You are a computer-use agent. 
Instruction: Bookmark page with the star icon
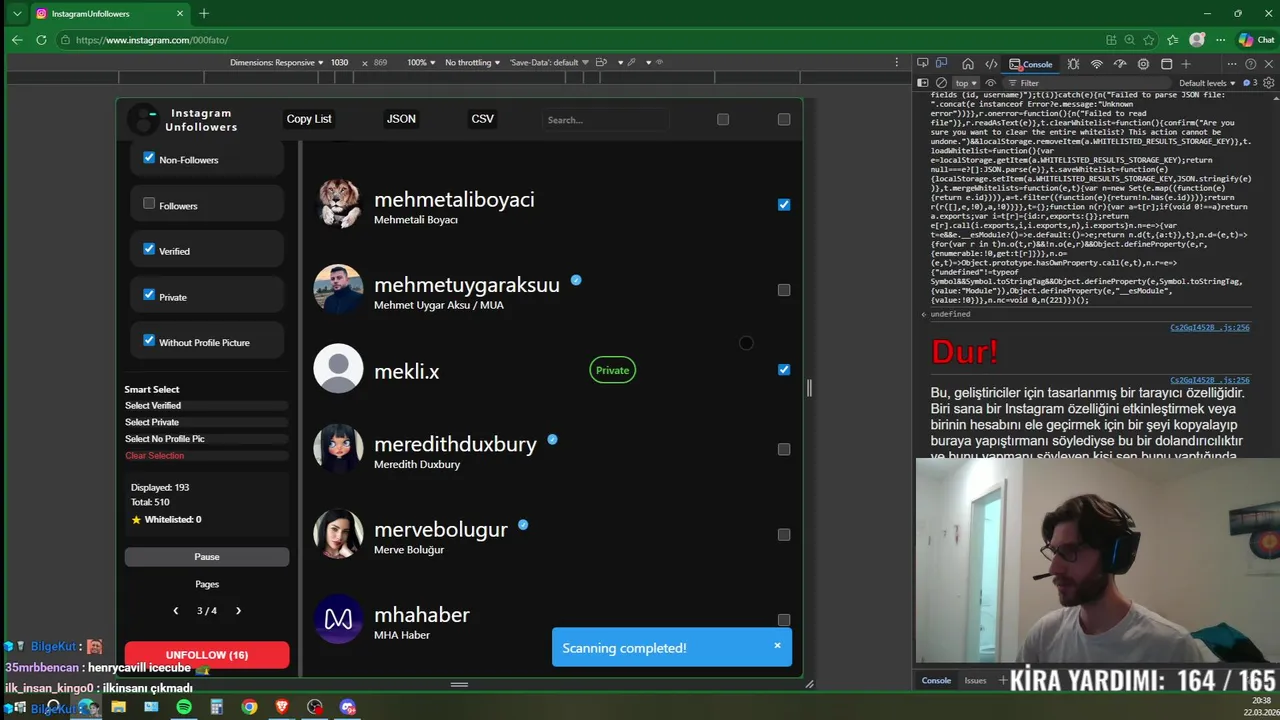1148,40
